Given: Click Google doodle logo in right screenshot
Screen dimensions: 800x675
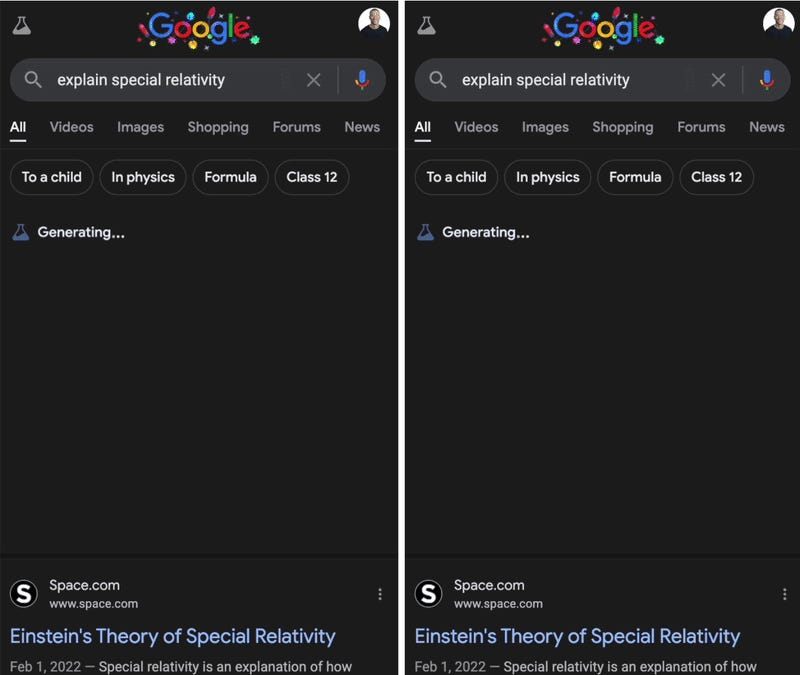Looking at the screenshot, I should point(604,28).
